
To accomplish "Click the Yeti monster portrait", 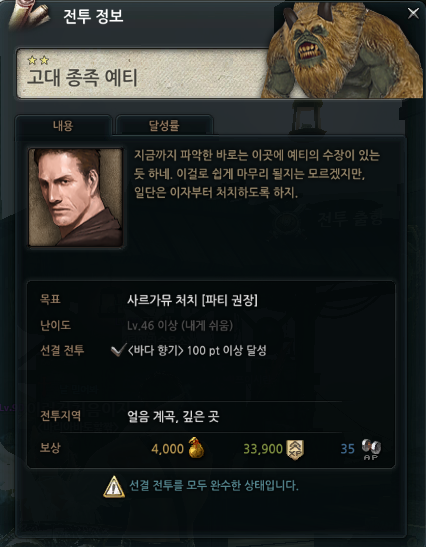I will coord(344,49).
